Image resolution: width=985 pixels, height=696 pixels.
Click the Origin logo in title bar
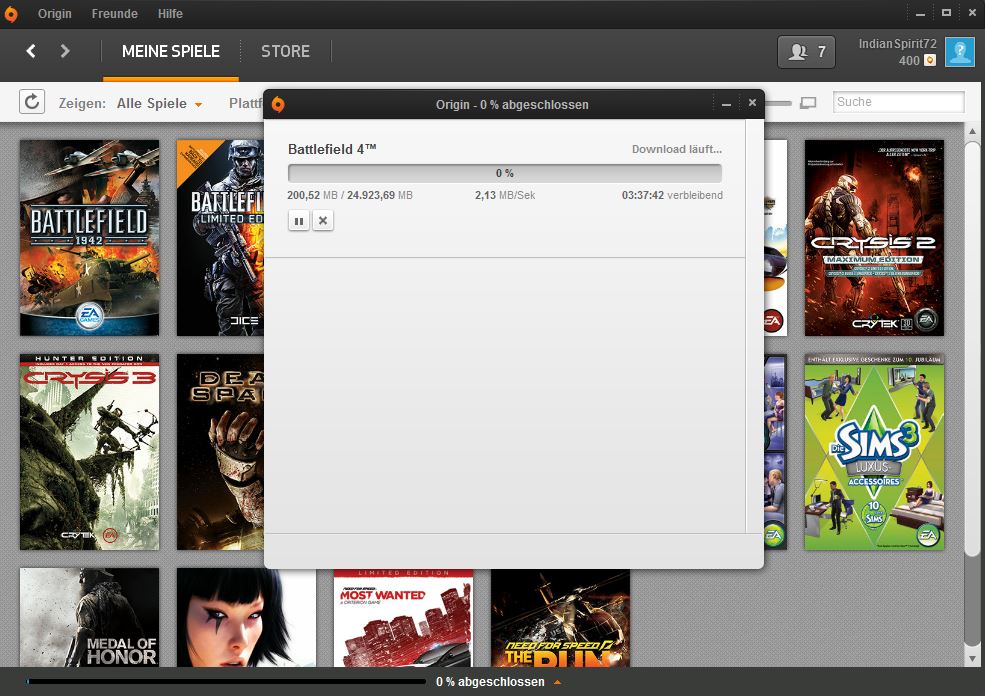pyautogui.click(x=11, y=13)
